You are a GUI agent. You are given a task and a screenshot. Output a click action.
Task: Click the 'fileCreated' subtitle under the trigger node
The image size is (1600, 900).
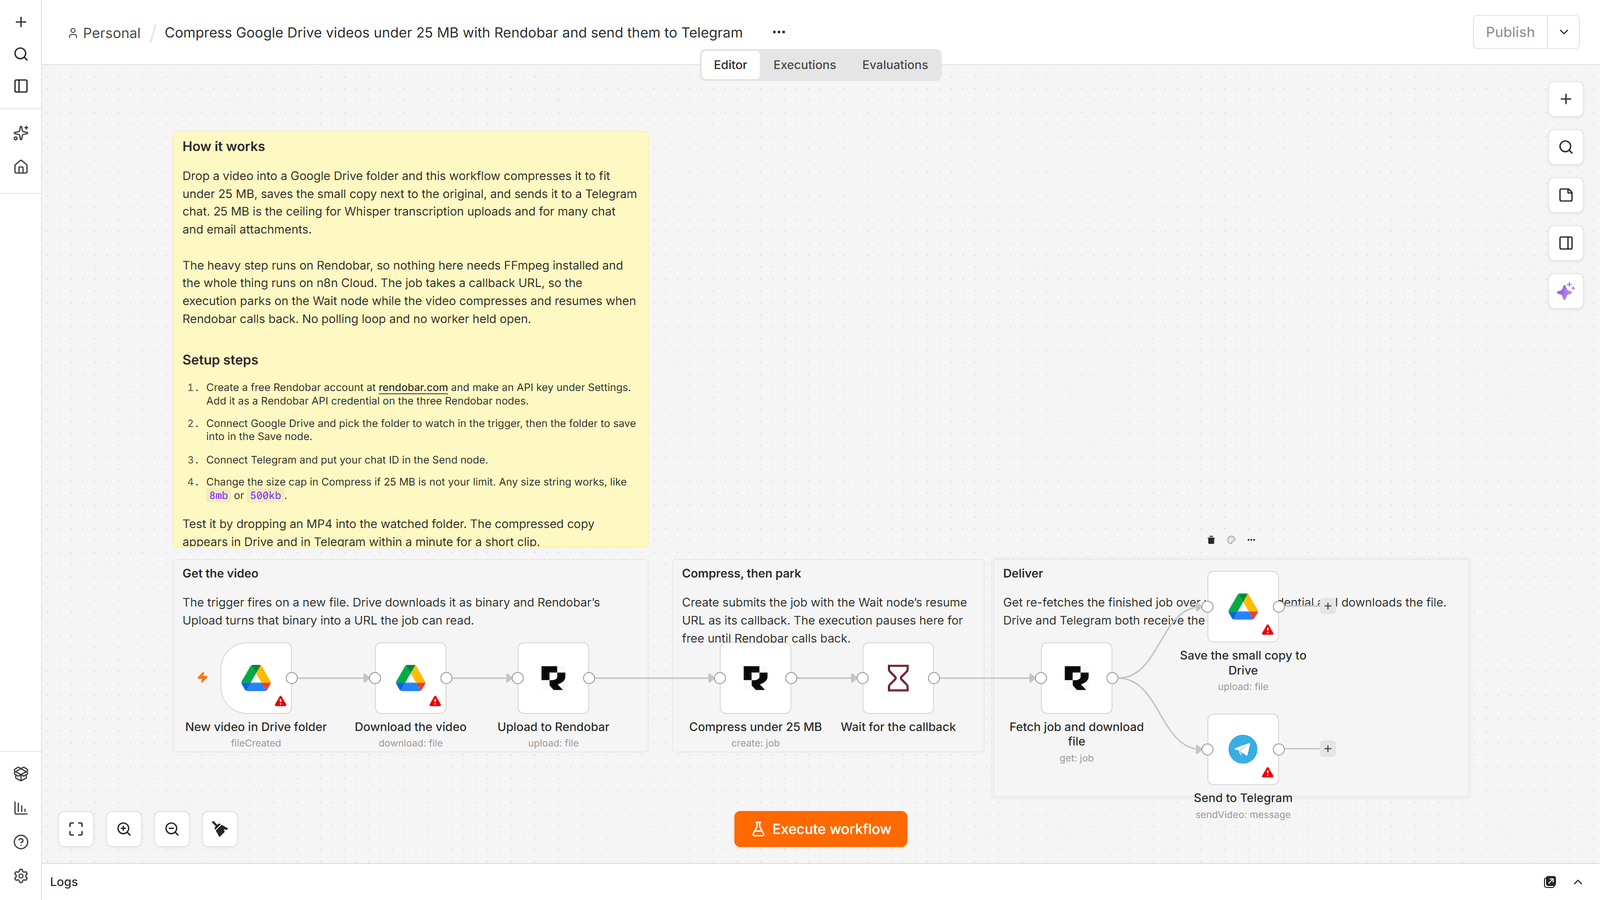click(x=256, y=744)
